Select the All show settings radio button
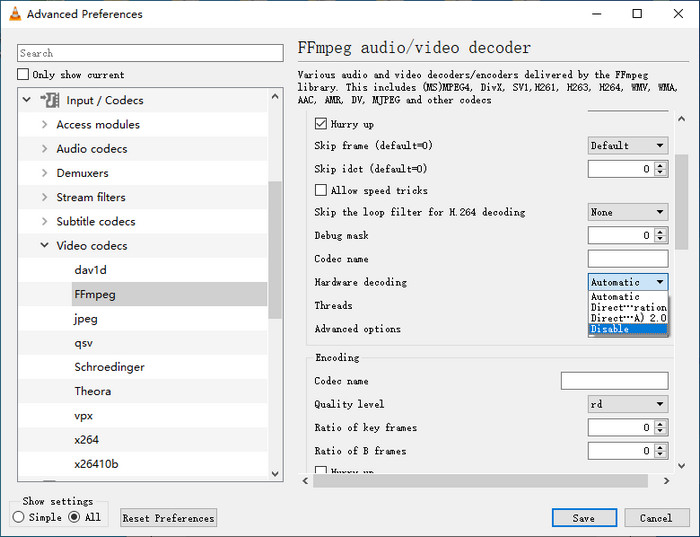This screenshot has width=700, height=537. click(74, 517)
